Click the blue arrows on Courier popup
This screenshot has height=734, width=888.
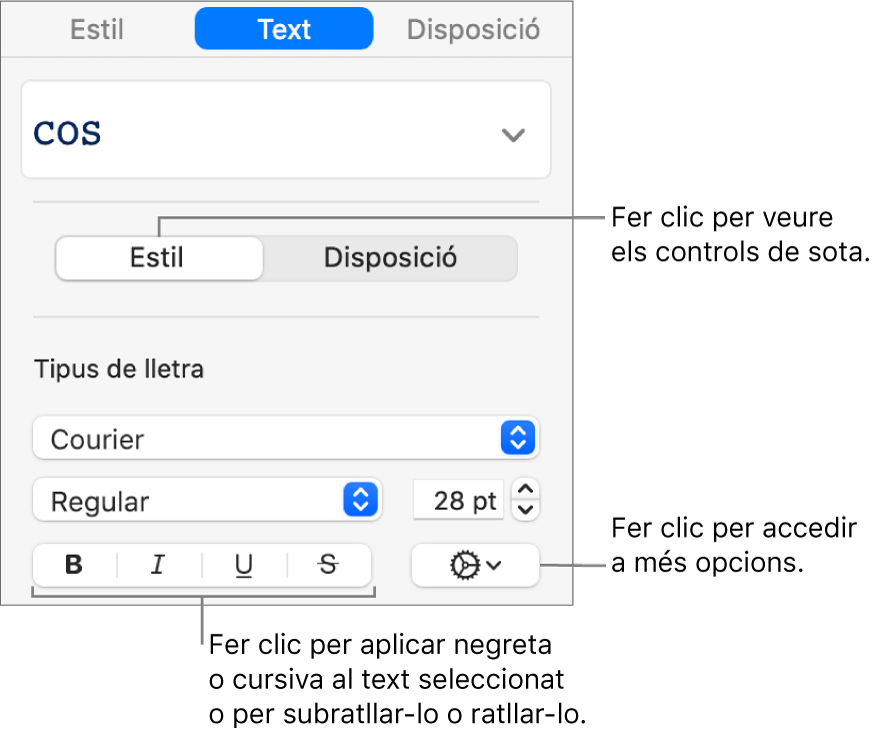[518, 438]
